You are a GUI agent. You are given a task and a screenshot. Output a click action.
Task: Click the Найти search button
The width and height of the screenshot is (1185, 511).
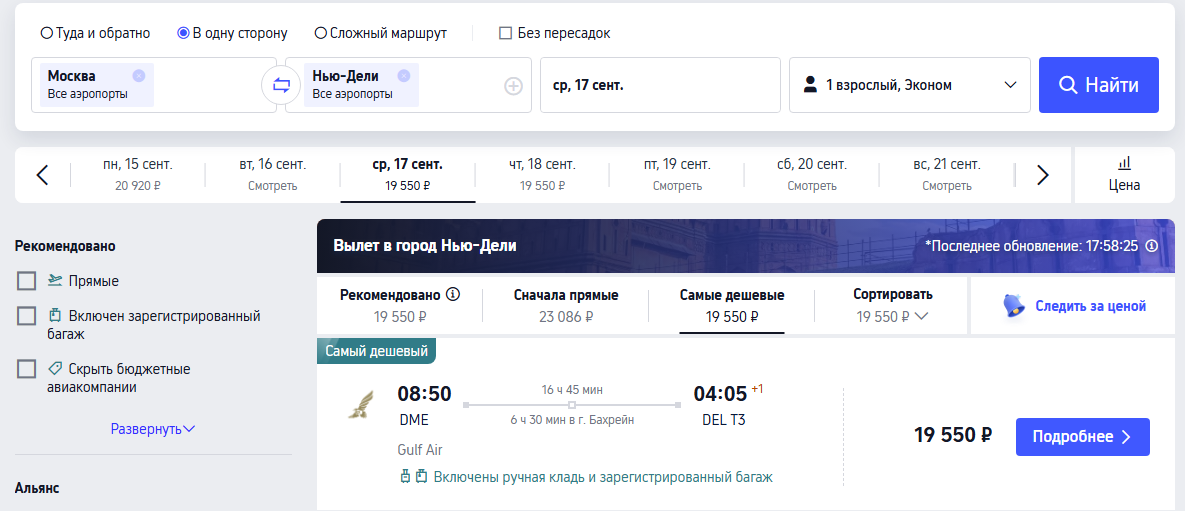tap(1099, 85)
